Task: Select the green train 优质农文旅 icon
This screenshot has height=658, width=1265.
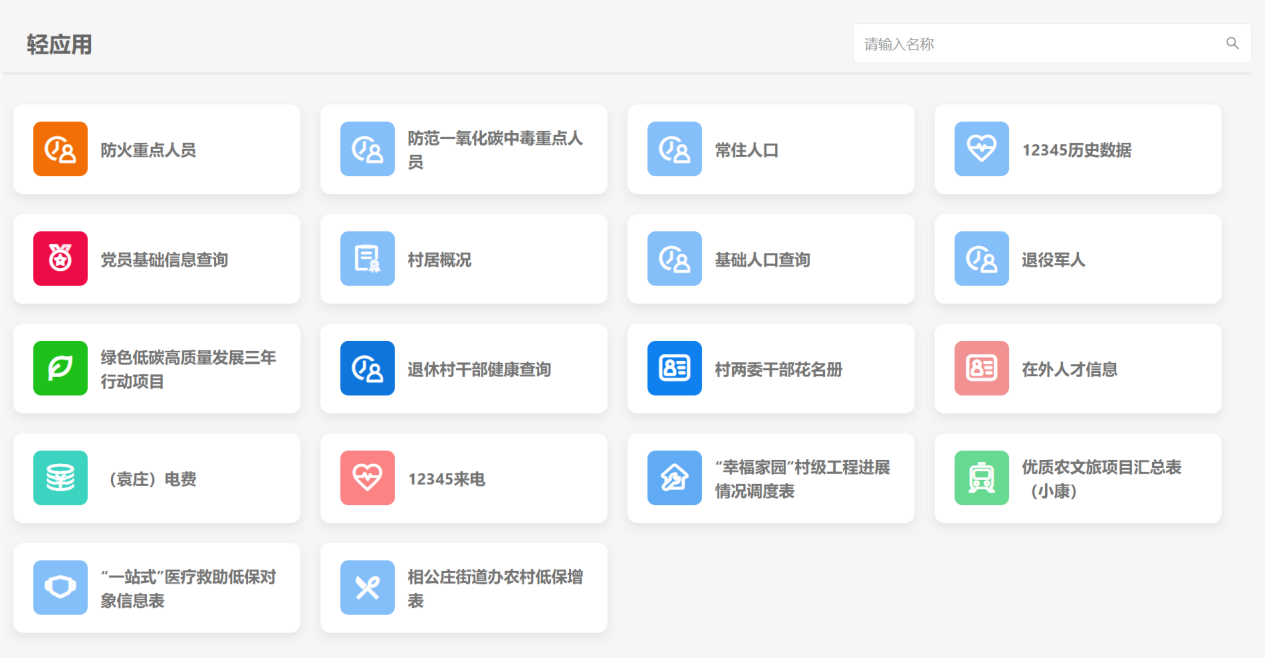Action: (x=981, y=478)
